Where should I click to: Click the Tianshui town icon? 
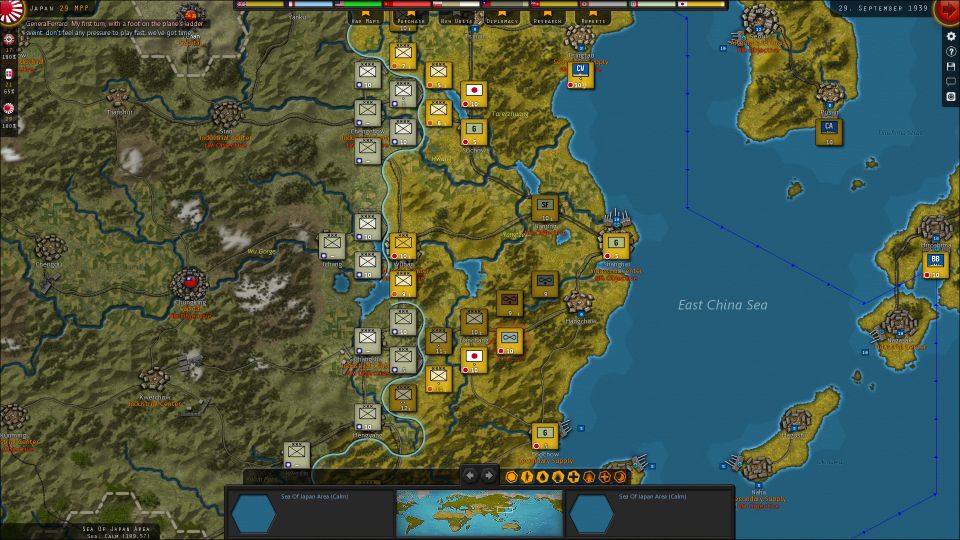[x=118, y=97]
